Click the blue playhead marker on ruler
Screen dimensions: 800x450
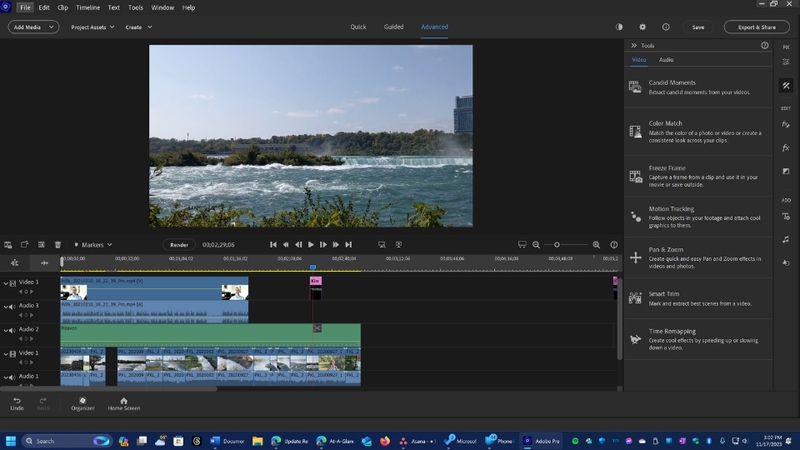(313, 267)
